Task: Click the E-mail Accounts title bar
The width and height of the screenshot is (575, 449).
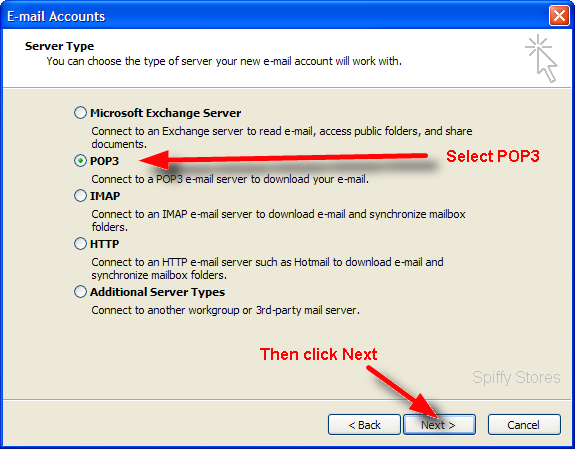Action: tap(275, 16)
